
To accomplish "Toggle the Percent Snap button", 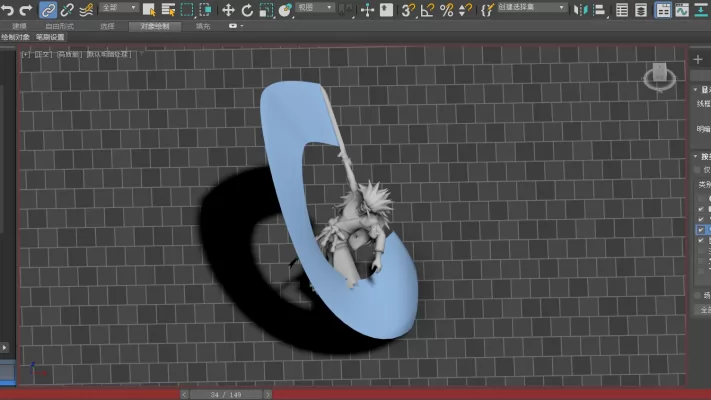I will tap(446, 9).
